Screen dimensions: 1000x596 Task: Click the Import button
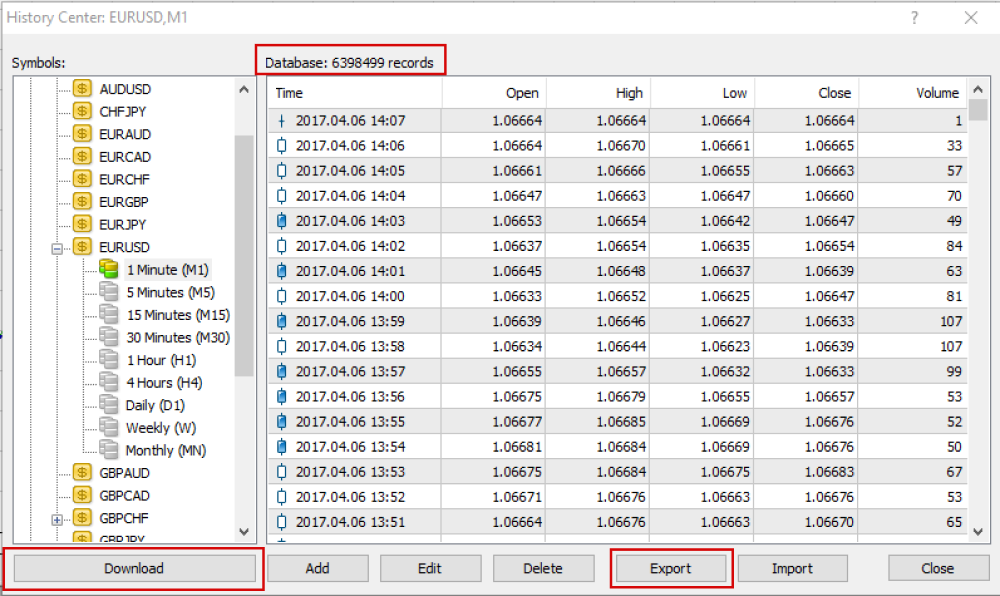pos(792,568)
